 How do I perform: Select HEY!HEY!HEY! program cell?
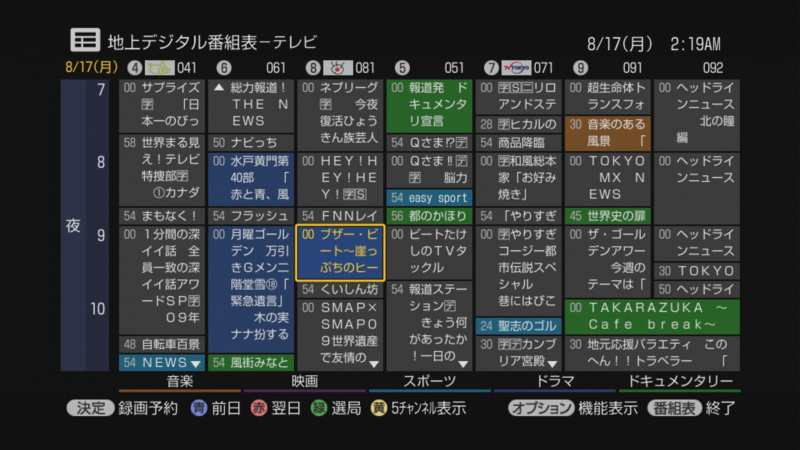(340, 179)
